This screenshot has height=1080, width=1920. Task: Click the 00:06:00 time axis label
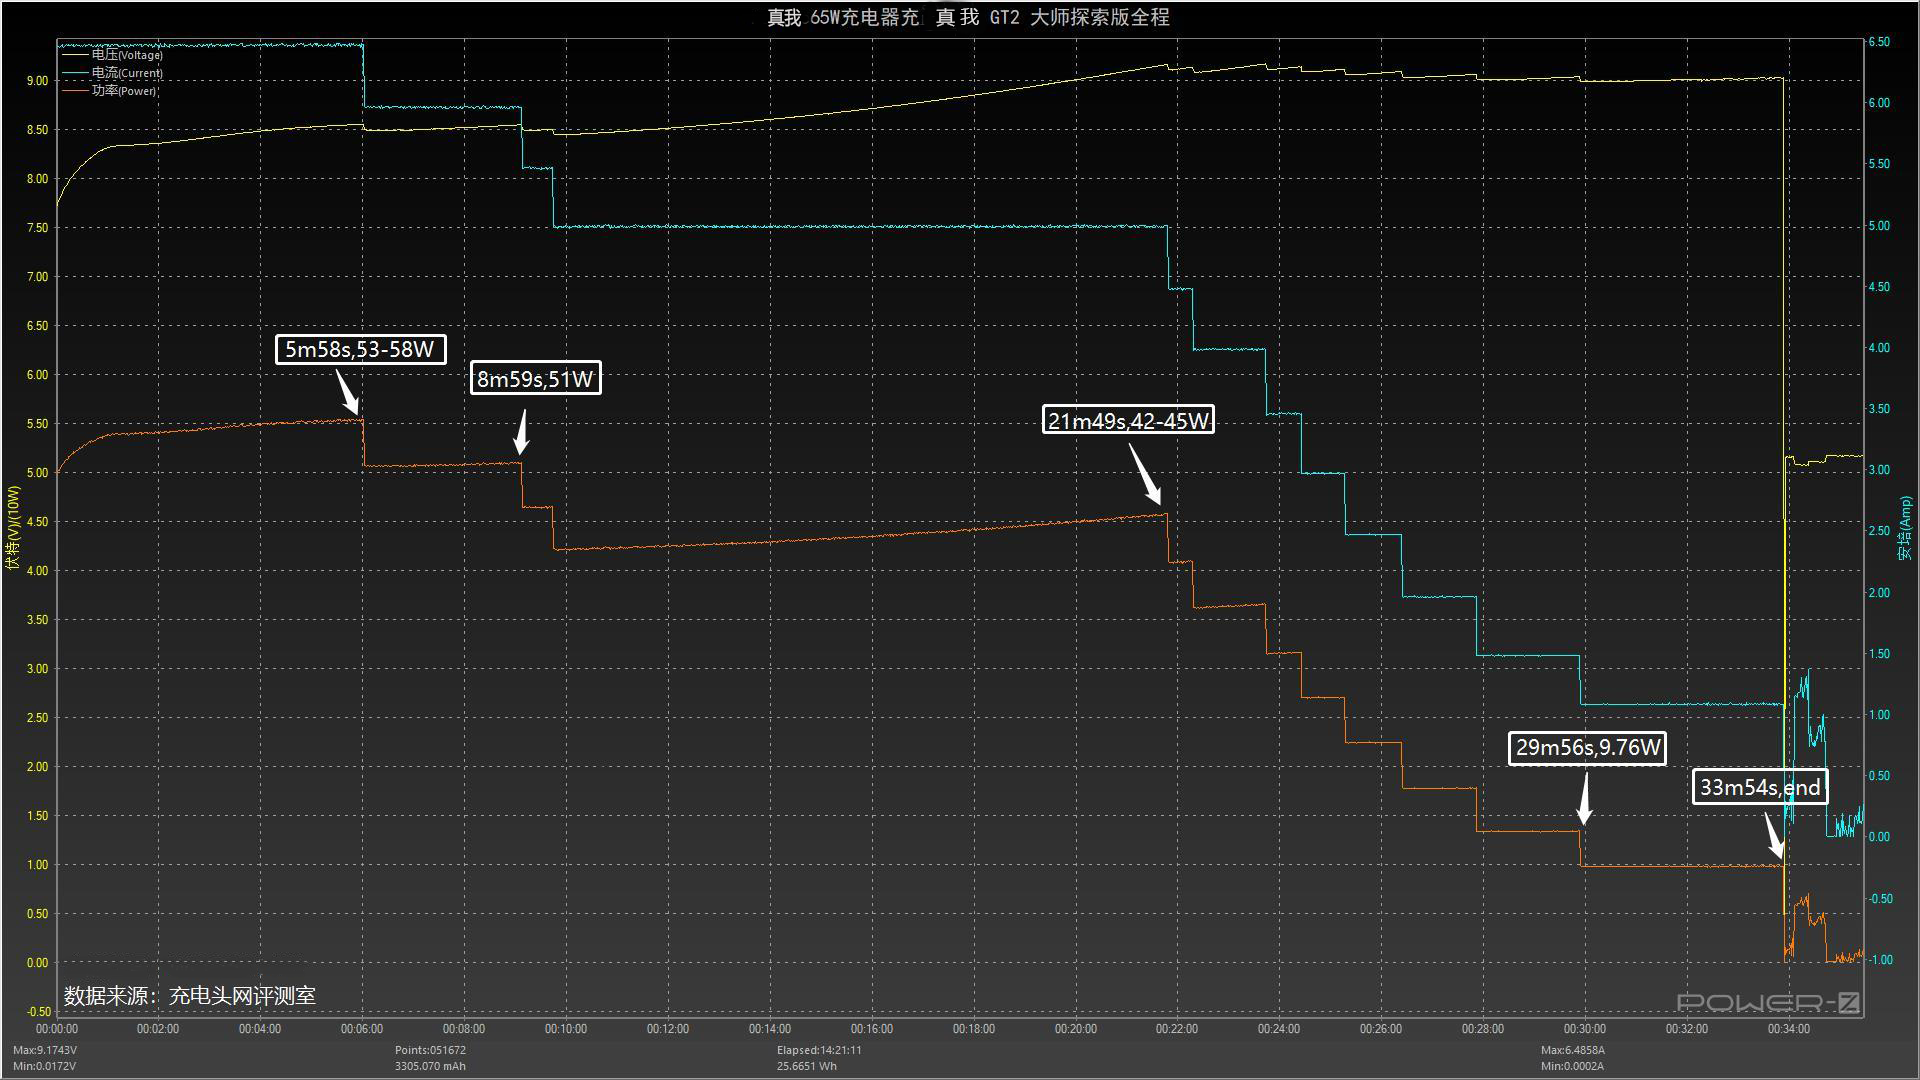click(362, 1029)
